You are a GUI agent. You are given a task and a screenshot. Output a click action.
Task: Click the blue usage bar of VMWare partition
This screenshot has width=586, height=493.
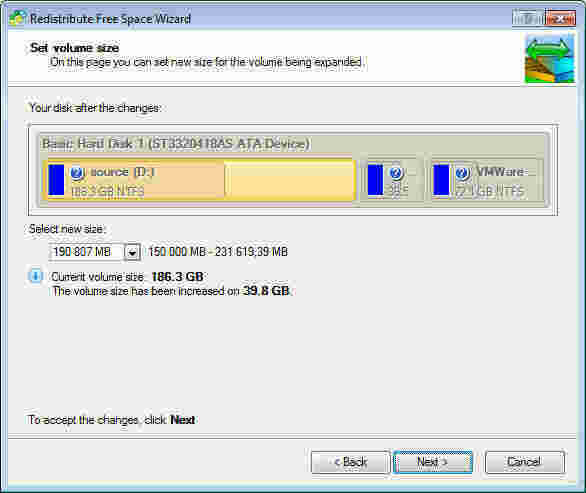click(x=441, y=180)
